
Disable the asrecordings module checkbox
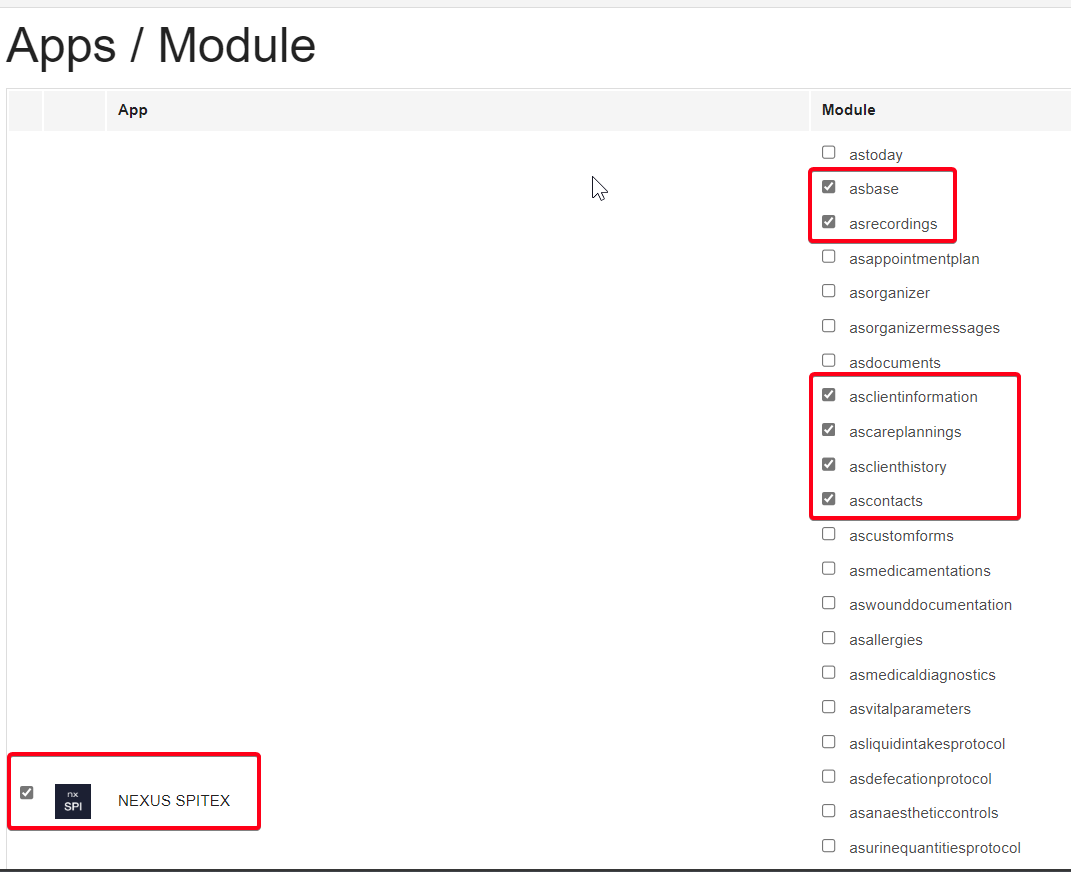[x=828, y=222]
